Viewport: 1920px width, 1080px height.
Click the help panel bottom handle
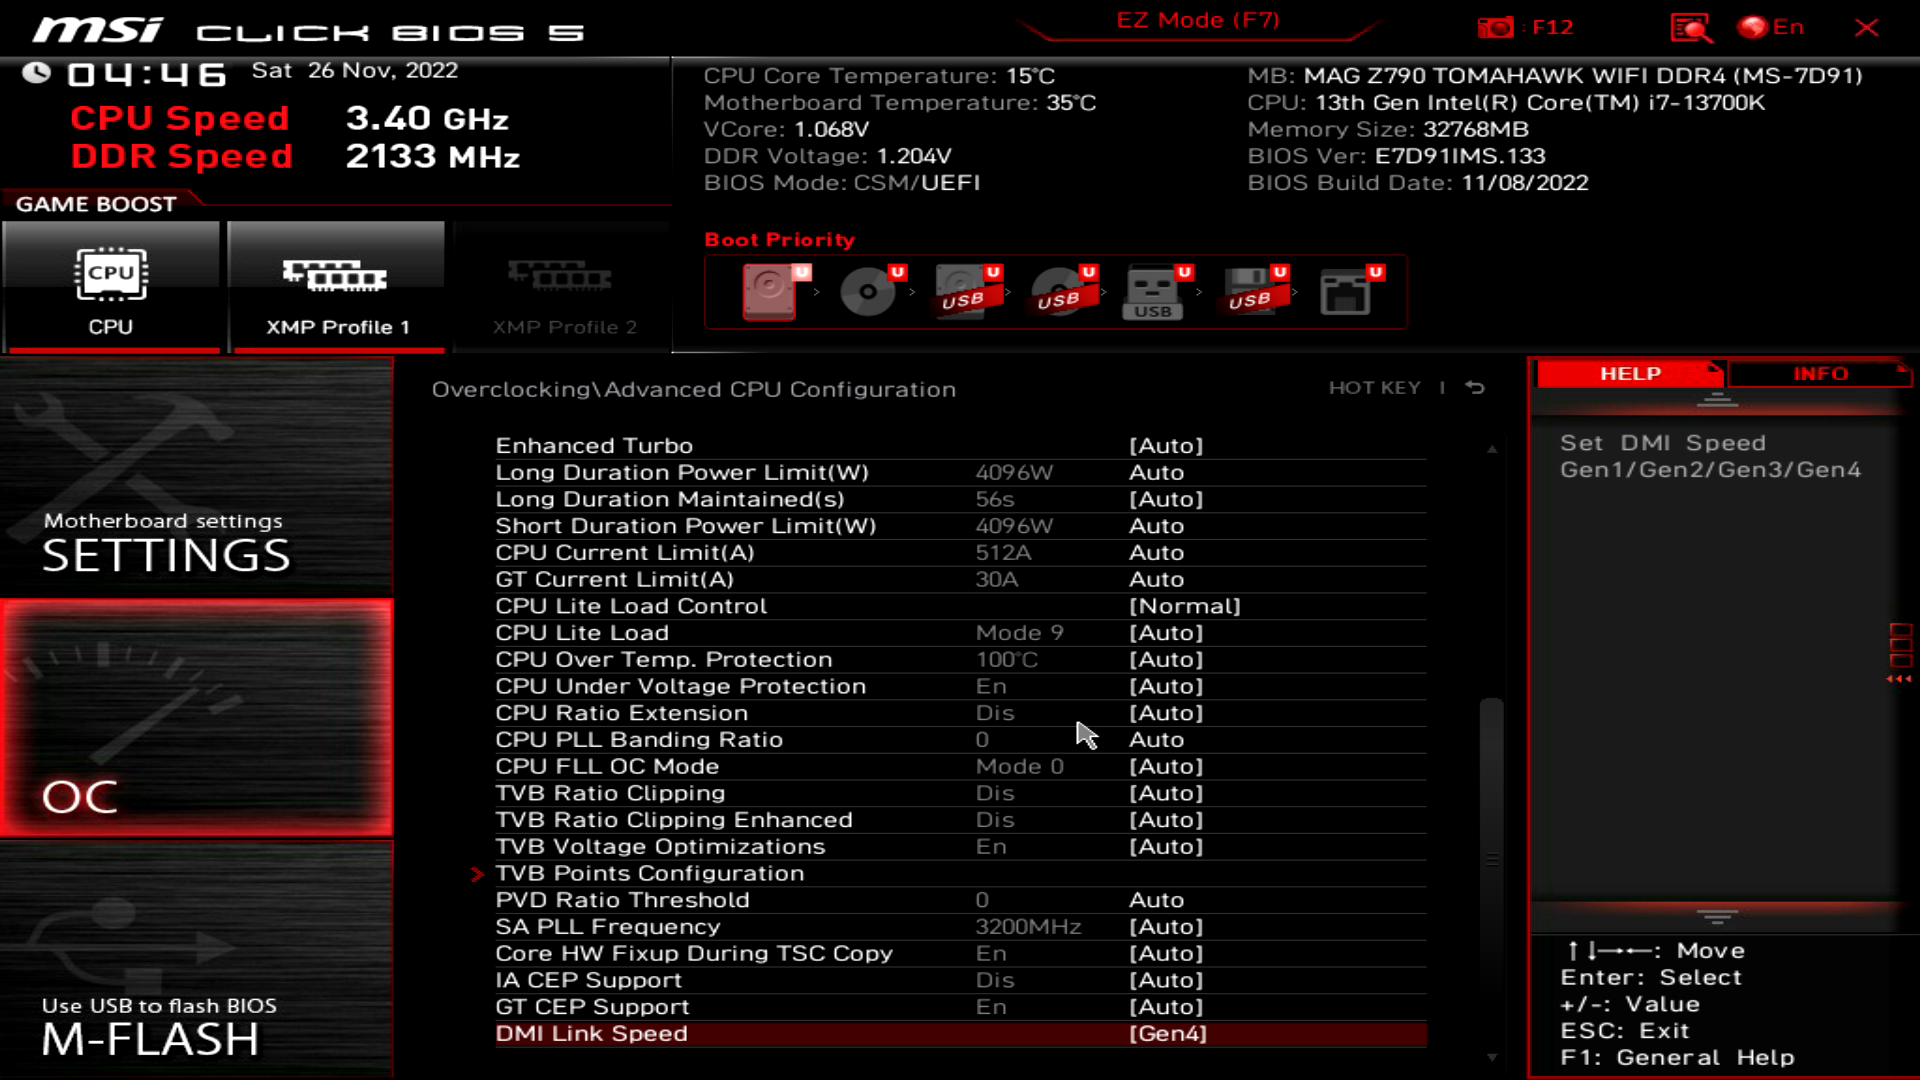pyautogui.click(x=1718, y=917)
